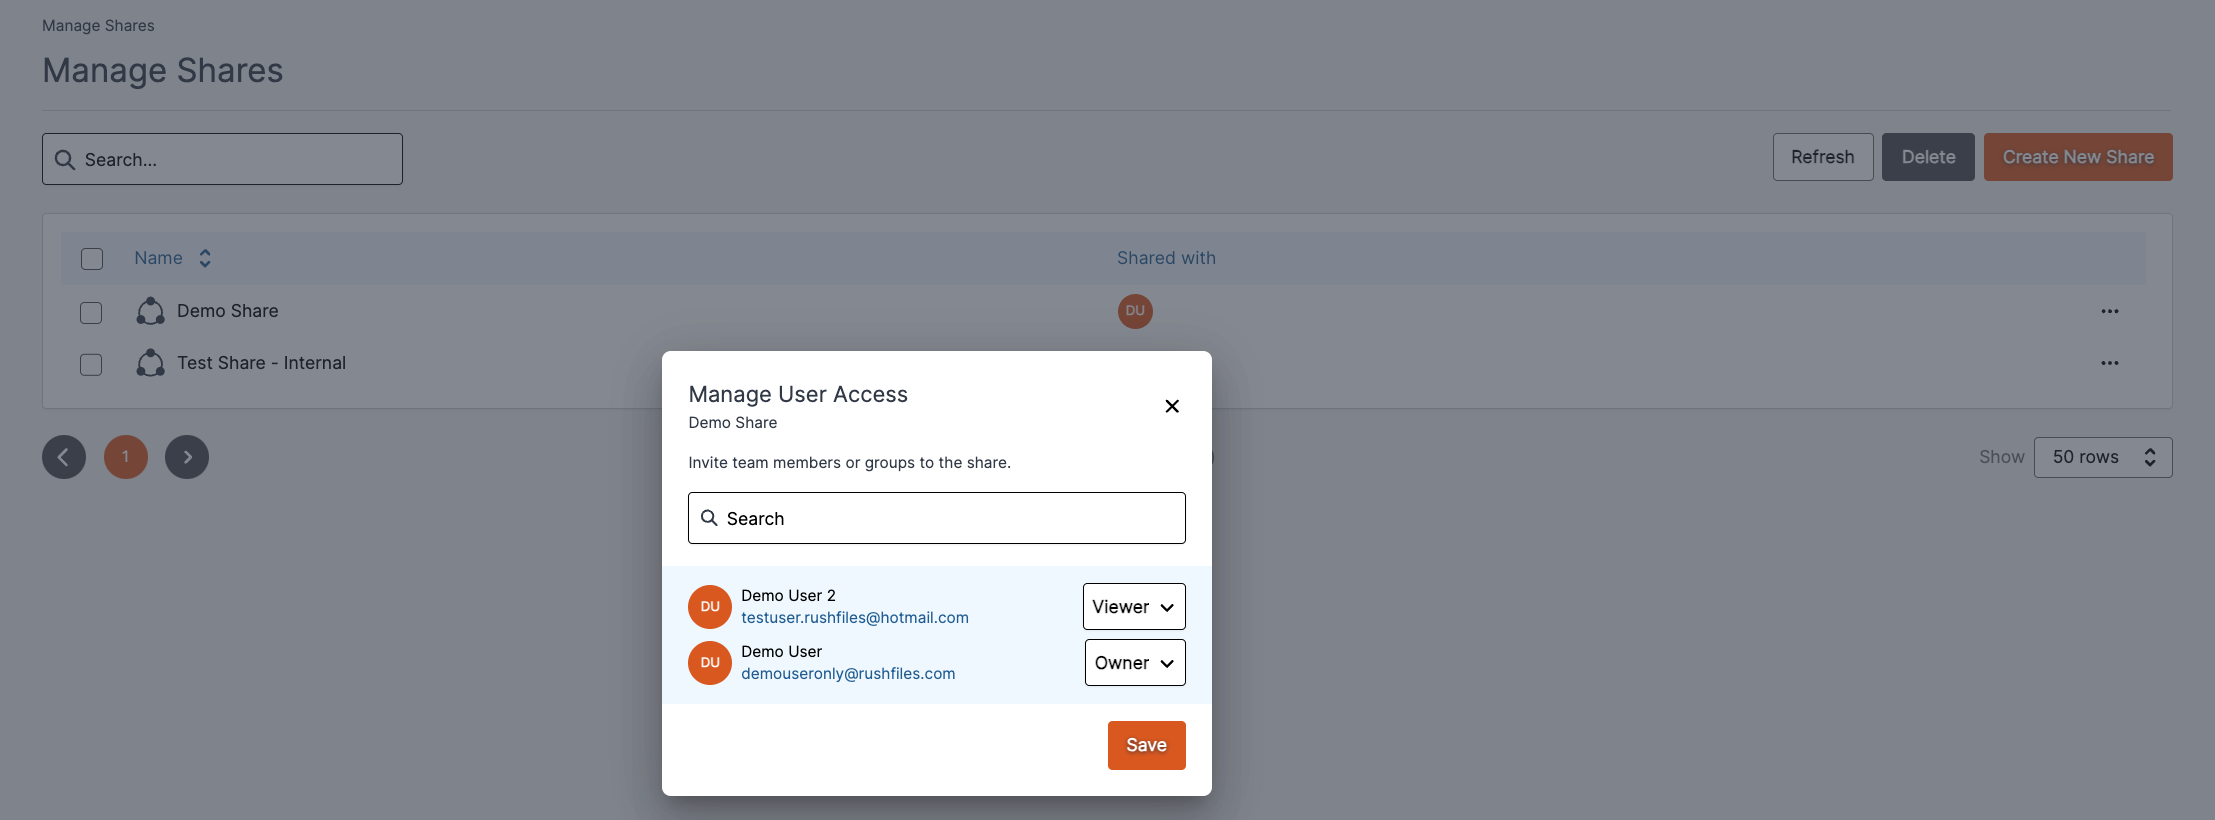Click the Name column header label
This screenshot has height=820, width=2215.
tap(159, 258)
